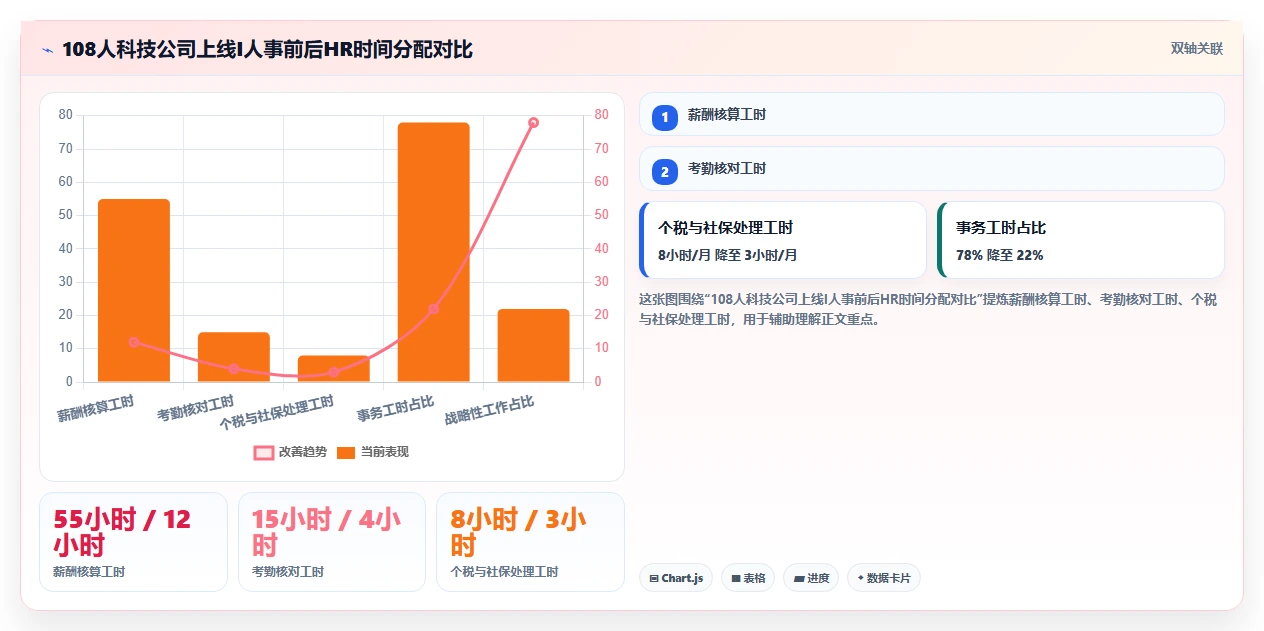Click the 个税与社保处理工时 orange bar
The image size is (1264, 631).
334,368
